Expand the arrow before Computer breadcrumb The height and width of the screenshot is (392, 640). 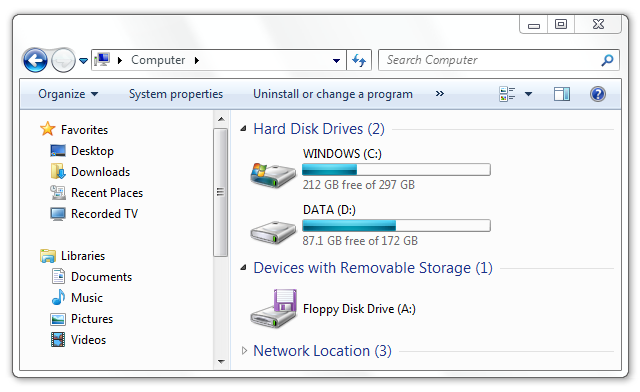point(120,60)
